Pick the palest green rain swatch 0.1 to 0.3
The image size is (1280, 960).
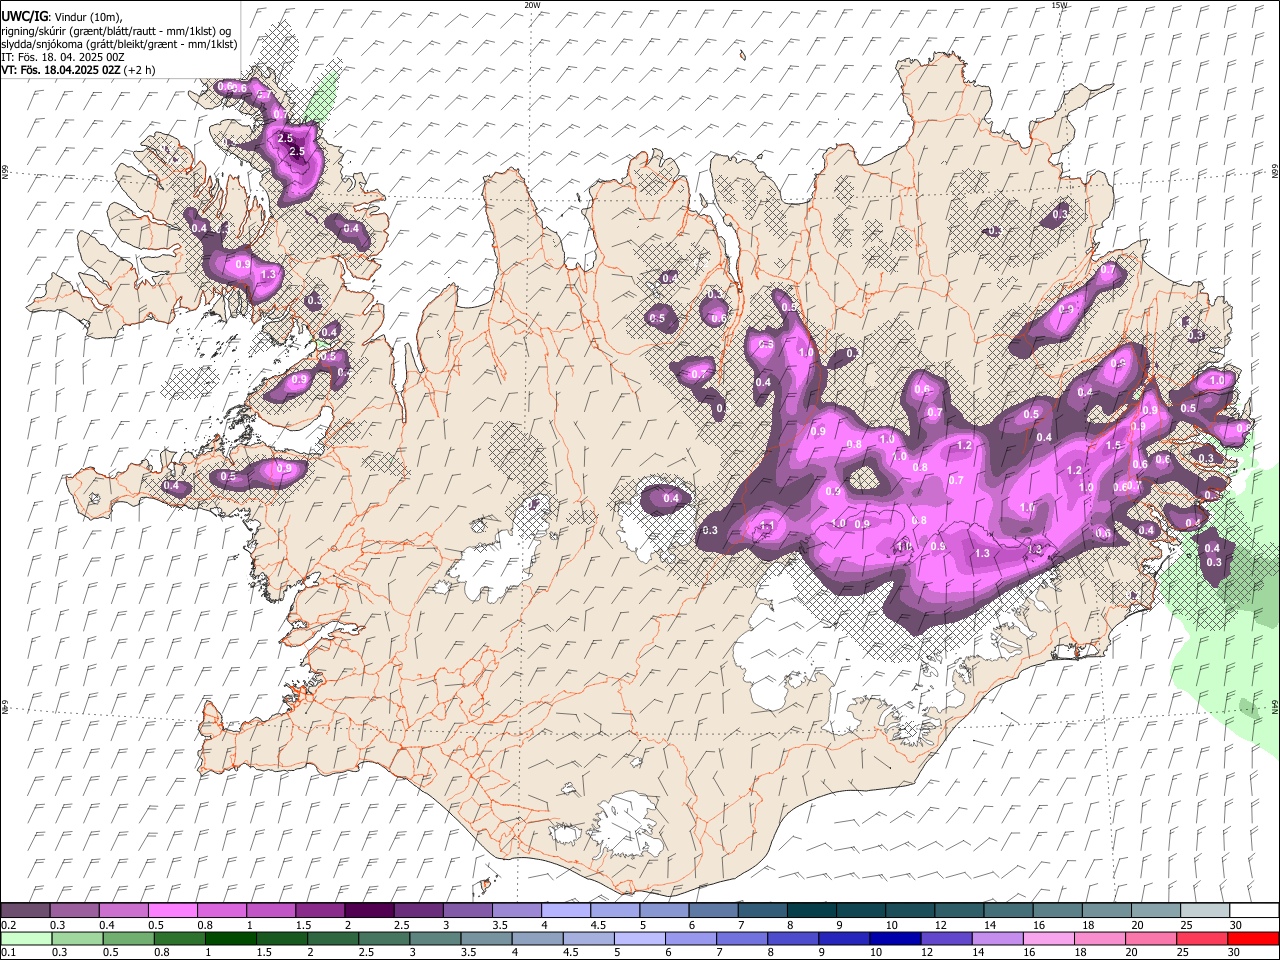click(x=25, y=939)
